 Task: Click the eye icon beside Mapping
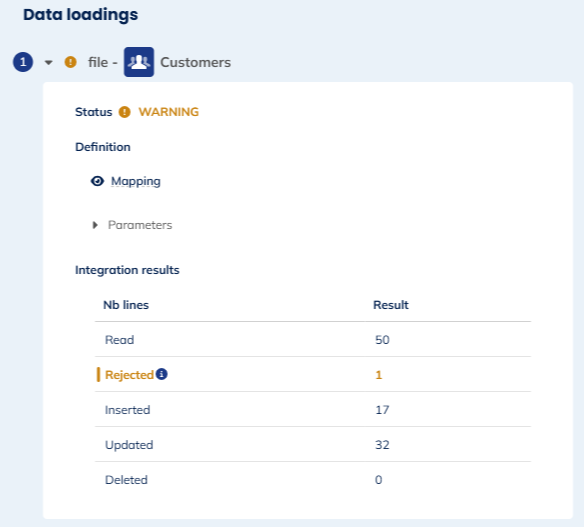(x=98, y=181)
